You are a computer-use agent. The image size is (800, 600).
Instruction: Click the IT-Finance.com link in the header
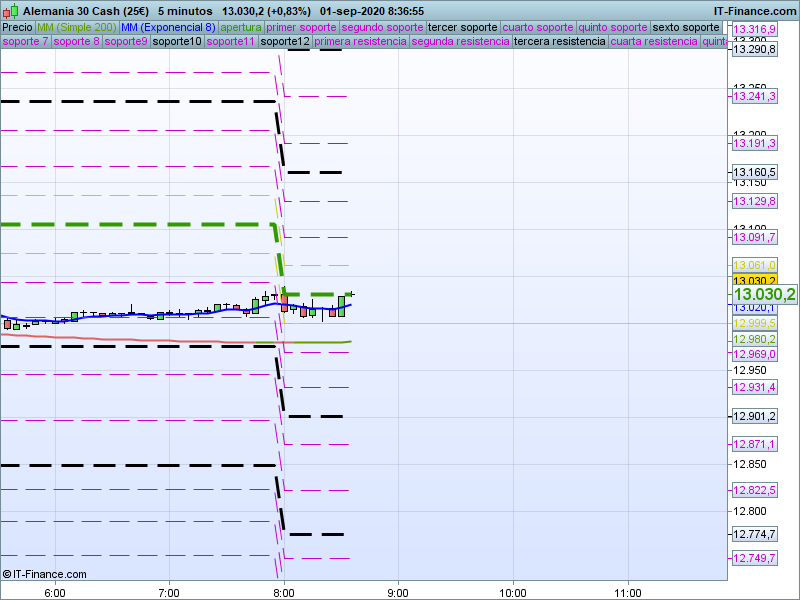755,10
